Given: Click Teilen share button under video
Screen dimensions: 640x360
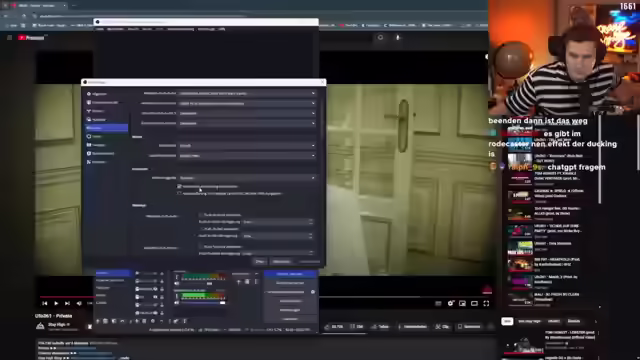Looking at the screenshot, I should point(380,327).
